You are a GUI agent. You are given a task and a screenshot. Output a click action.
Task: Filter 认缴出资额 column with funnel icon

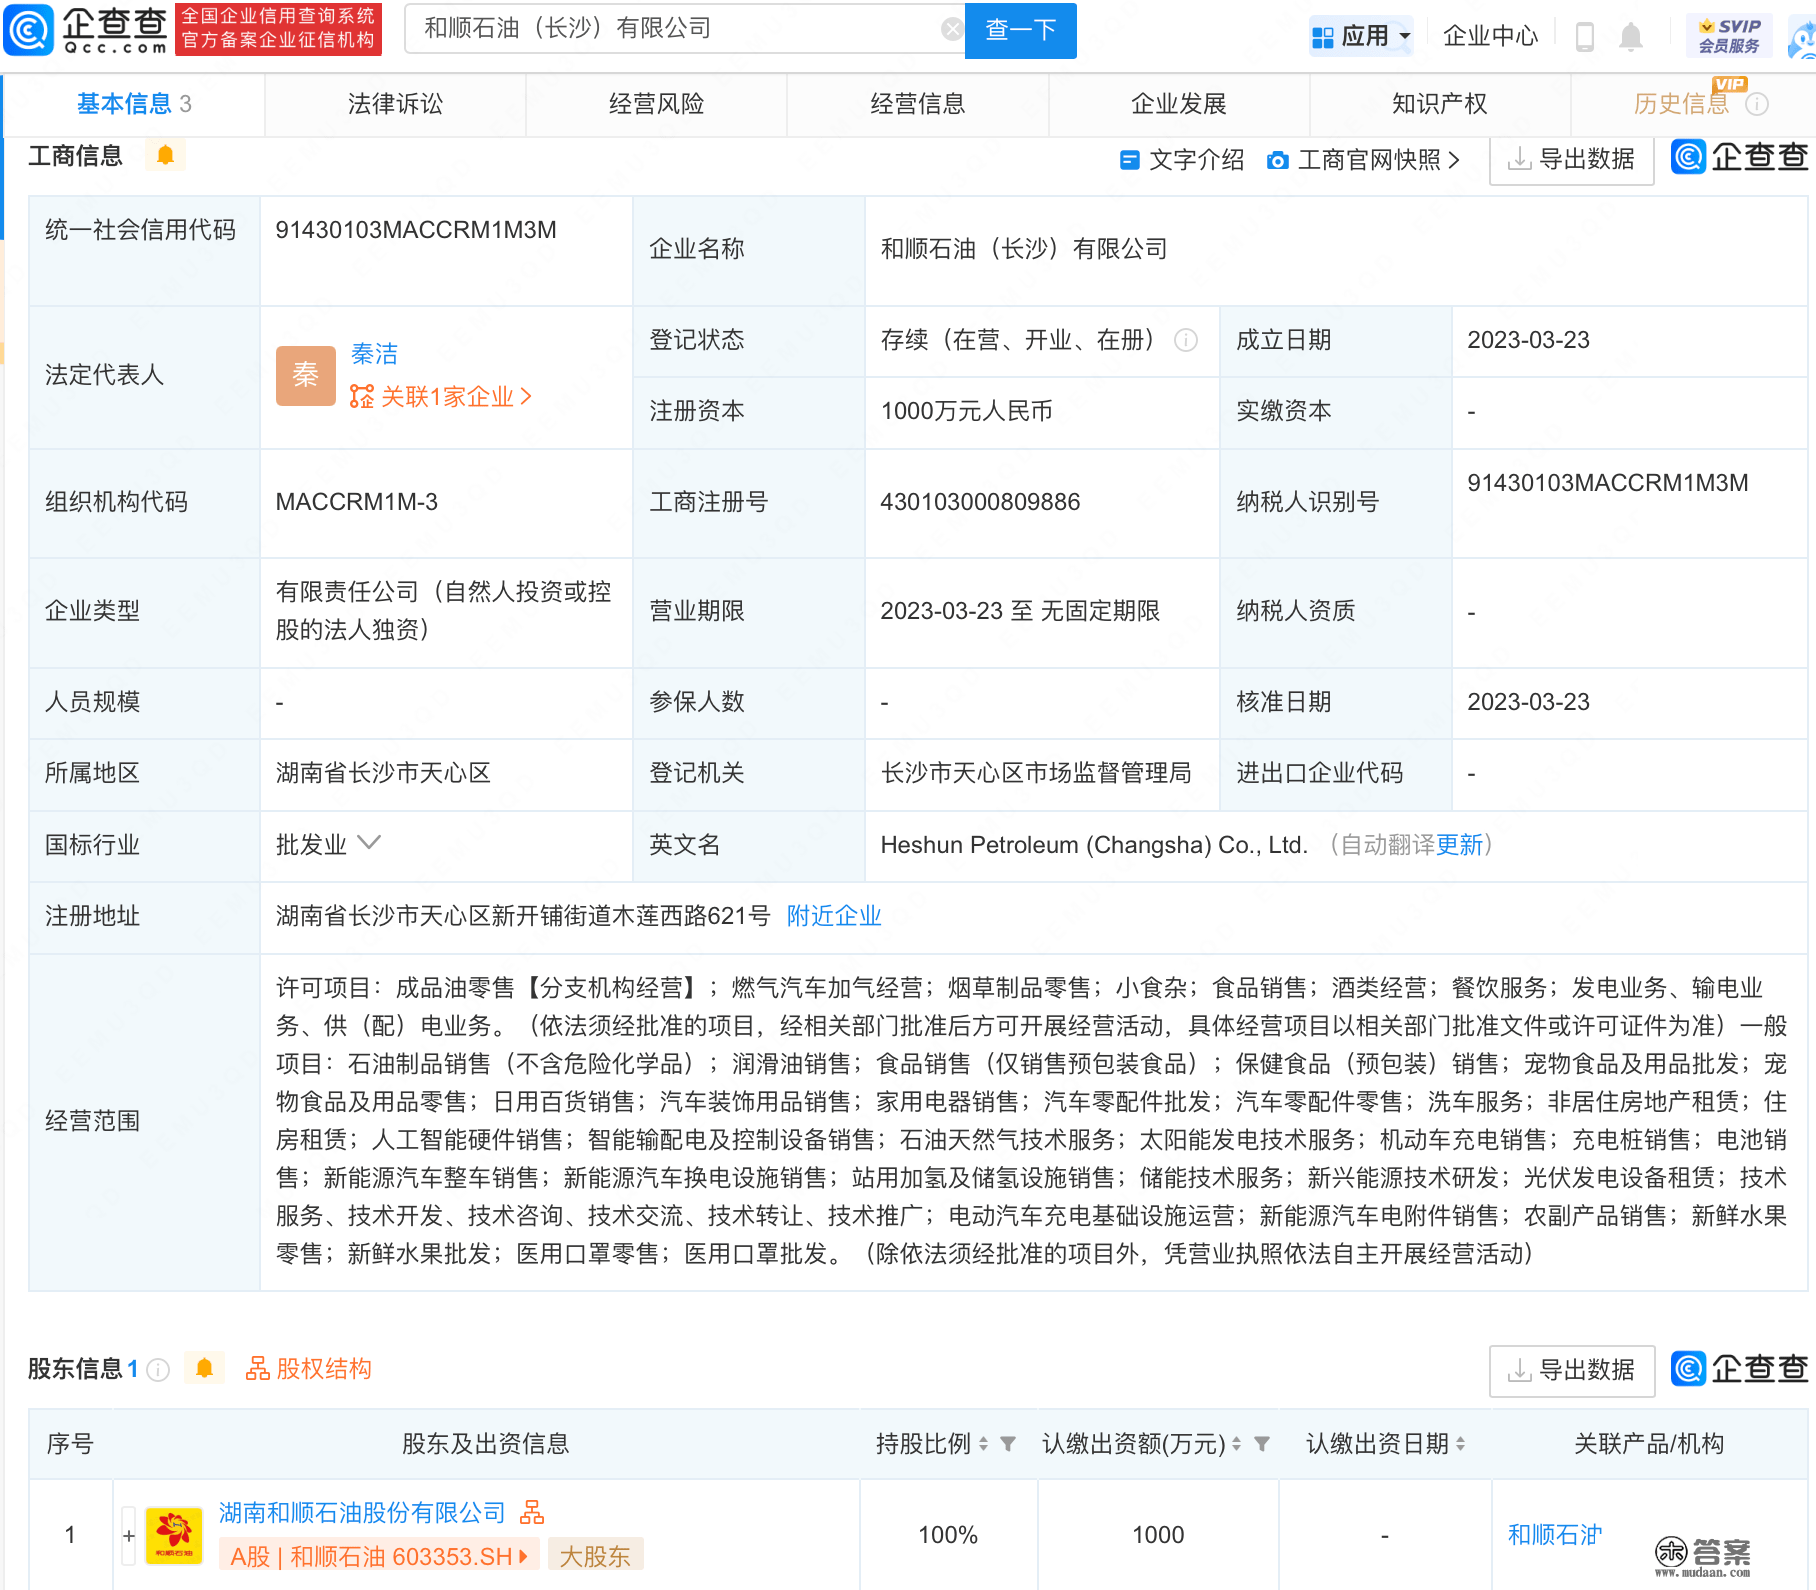click(x=1262, y=1444)
